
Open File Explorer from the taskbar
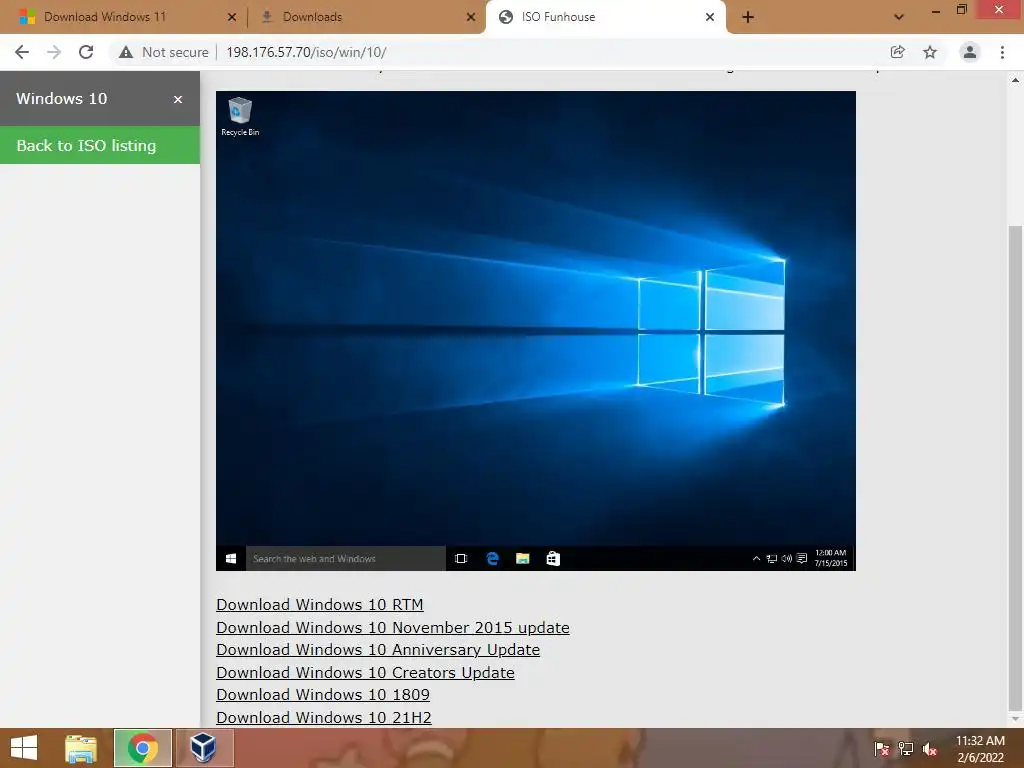click(81, 748)
